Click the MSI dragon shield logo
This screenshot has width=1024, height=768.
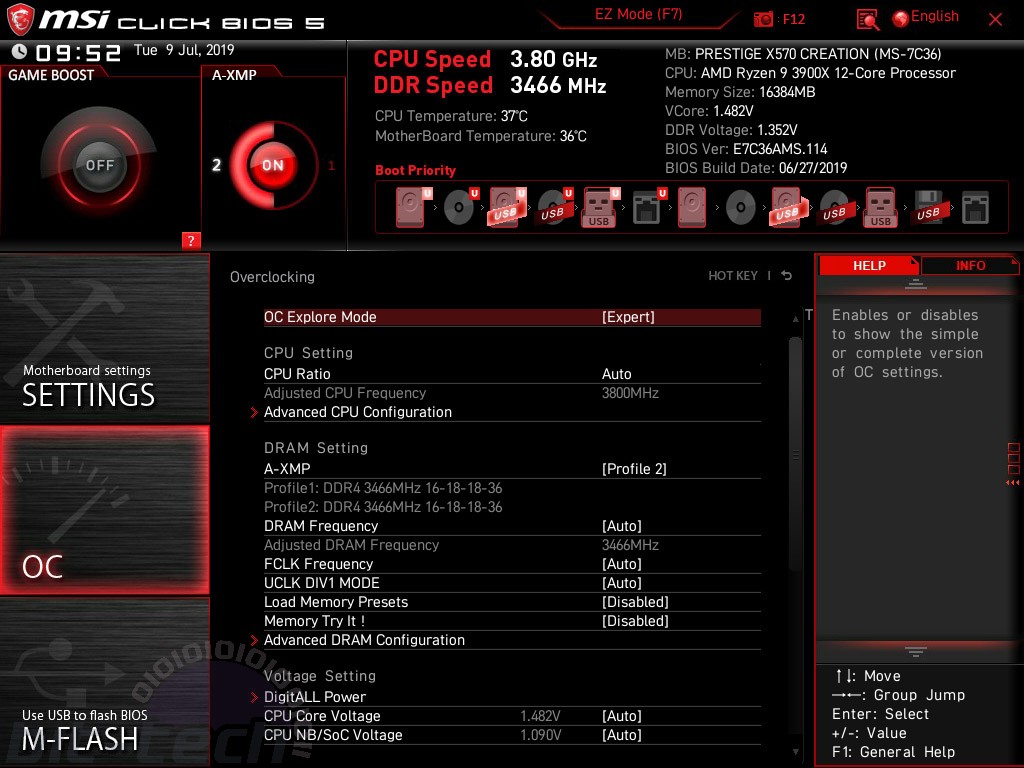point(20,20)
